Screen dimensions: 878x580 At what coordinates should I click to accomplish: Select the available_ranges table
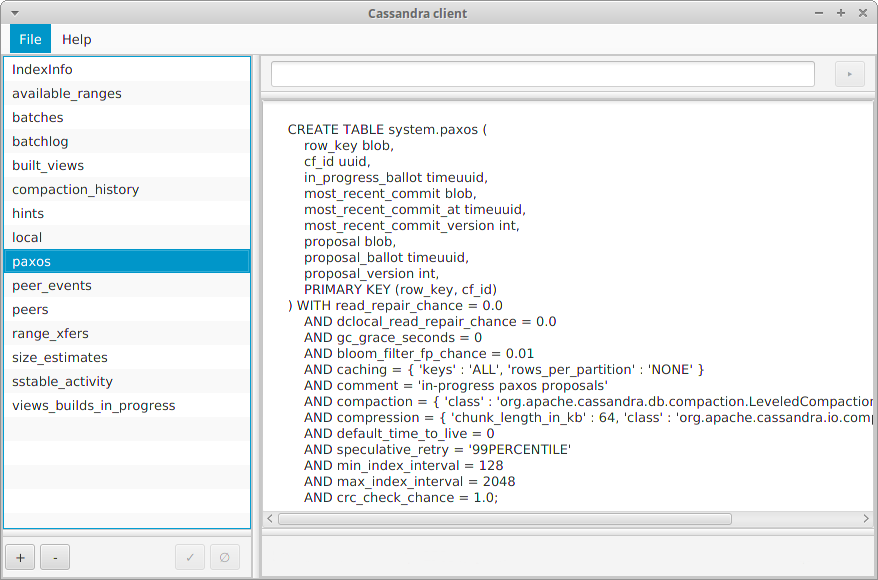pos(127,93)
